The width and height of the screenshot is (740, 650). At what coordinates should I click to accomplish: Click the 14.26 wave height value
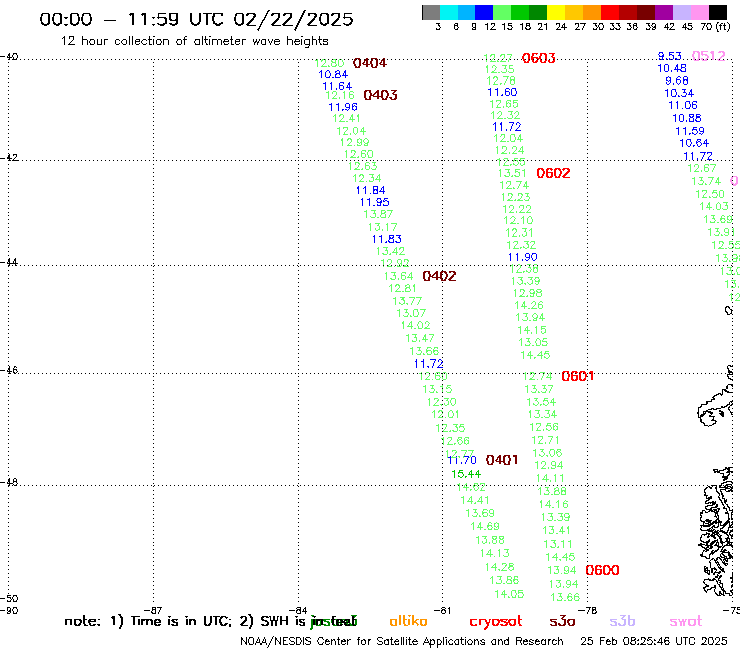click(529, 305)
